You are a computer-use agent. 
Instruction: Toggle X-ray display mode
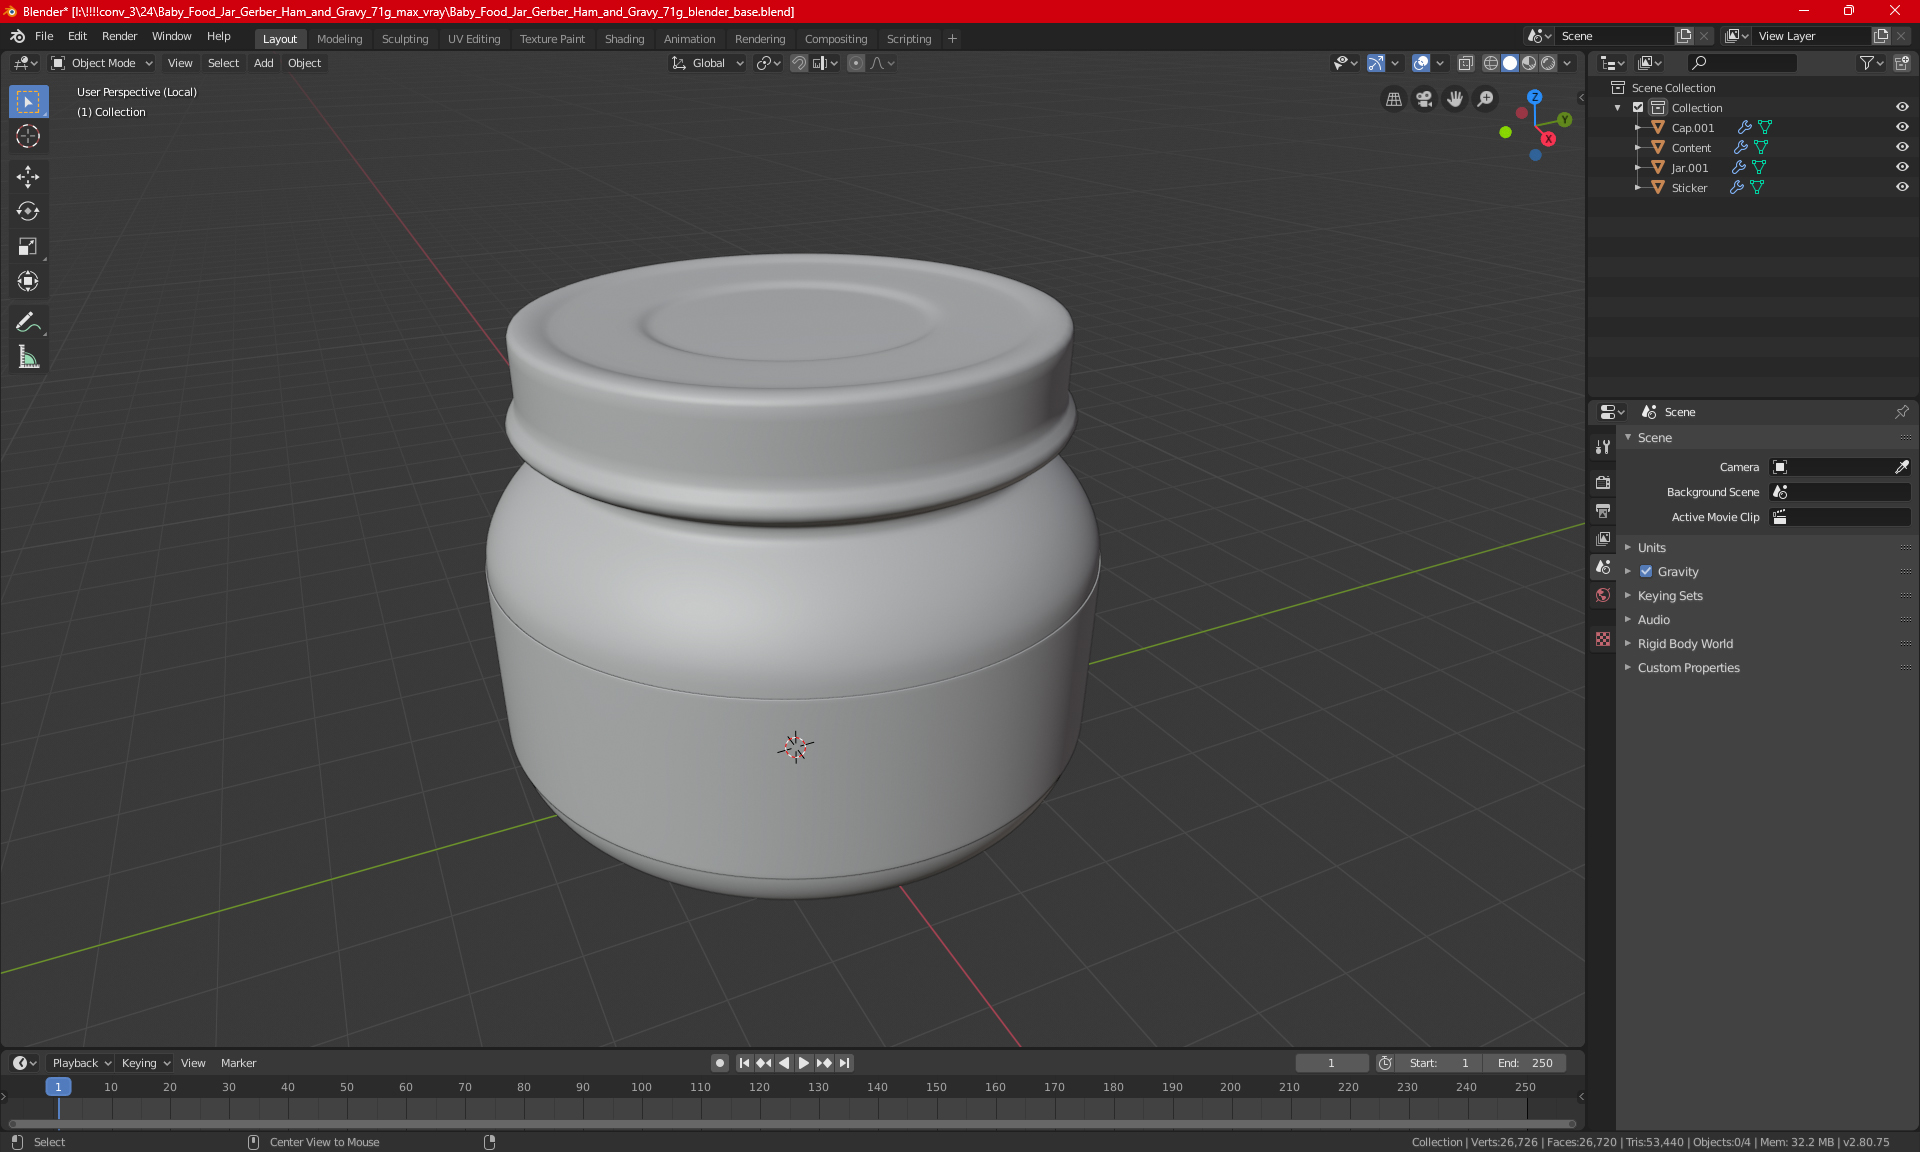(1465, 63)
